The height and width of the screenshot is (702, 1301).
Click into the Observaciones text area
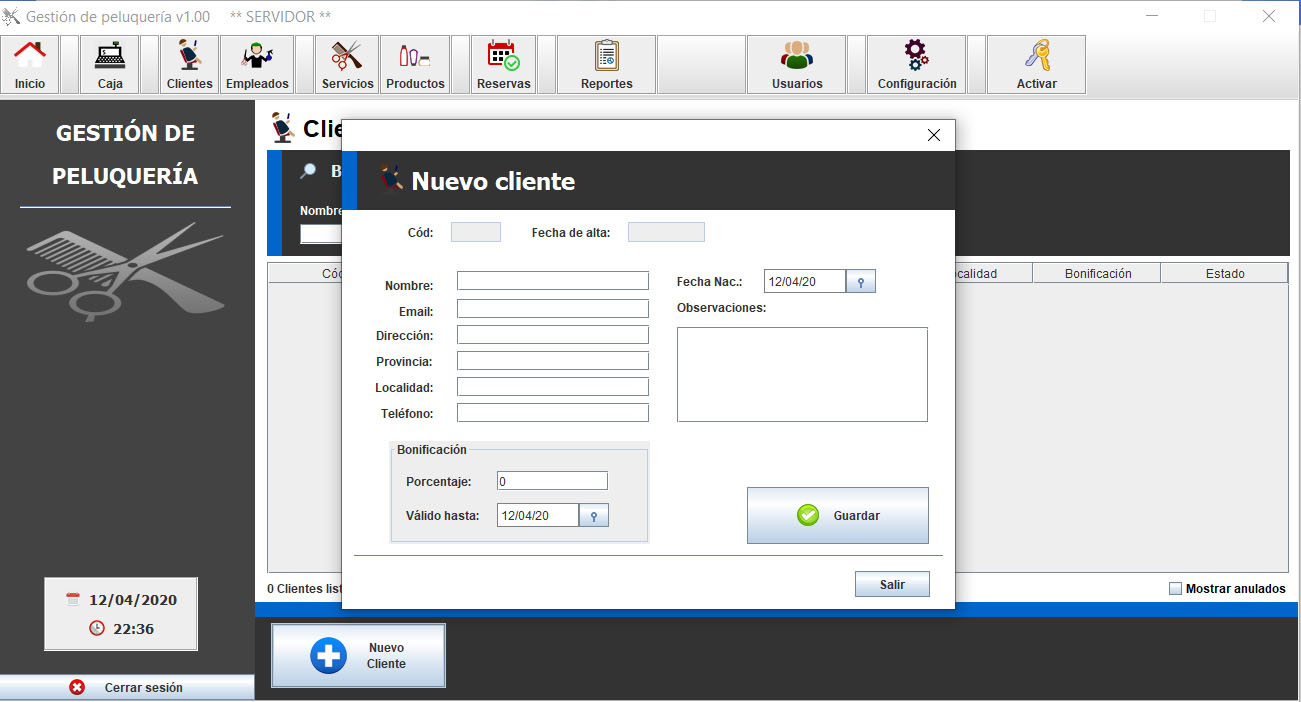[x=802, y=374]
